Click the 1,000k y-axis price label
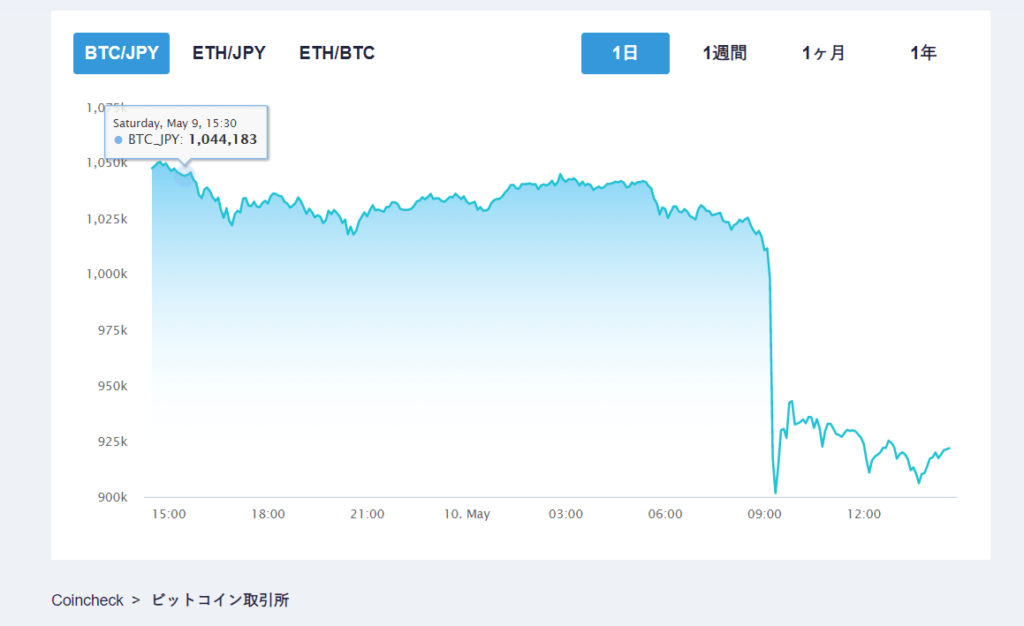The height and width of the screenshot is (626, 1024). tap(104, 274)
